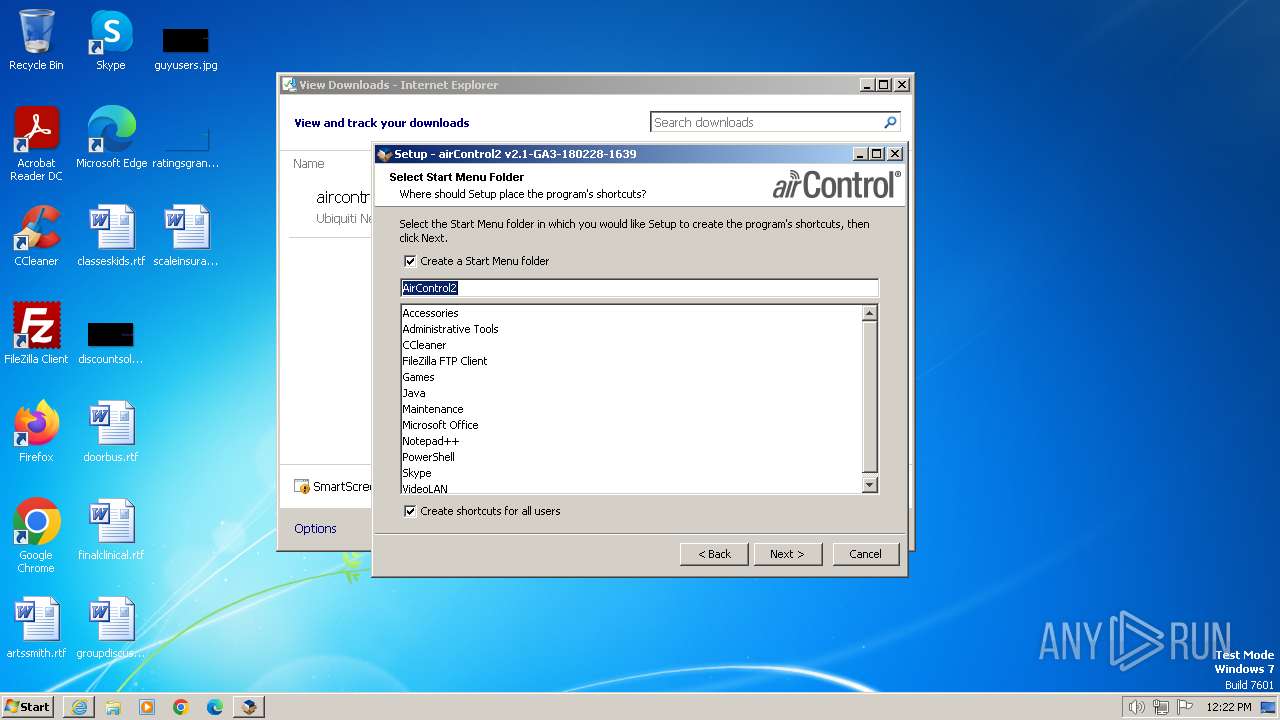Viewport: 1280px width, 720px height.
Task: Click Next to continue Setup
Action: (x=787, y=554)
